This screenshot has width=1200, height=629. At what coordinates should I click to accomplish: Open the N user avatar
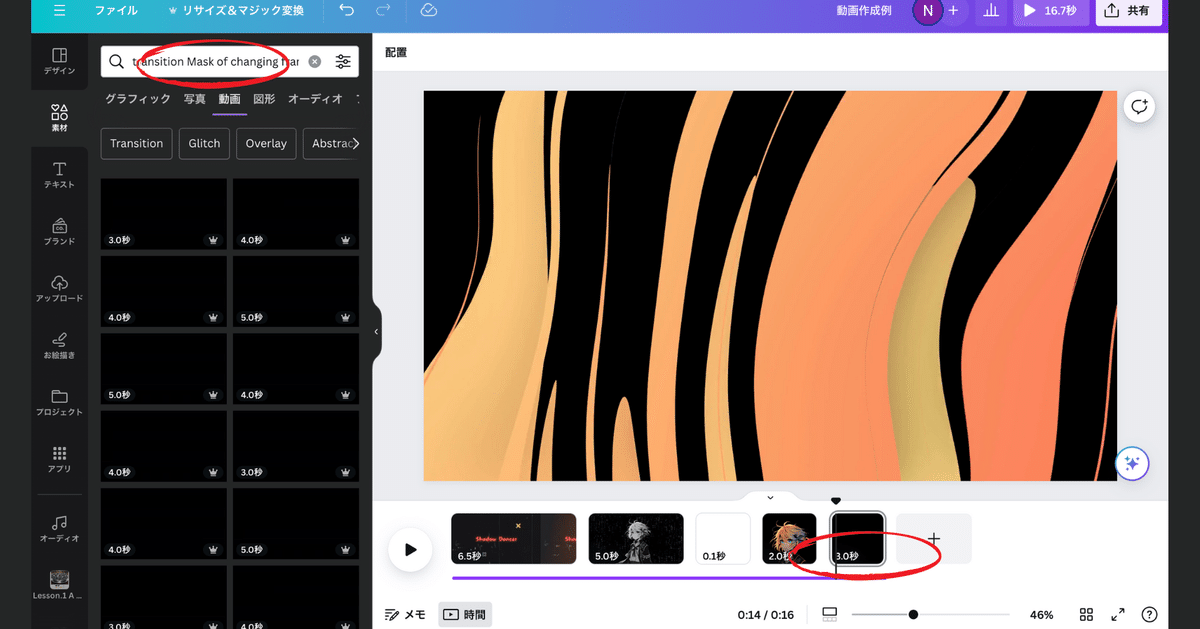pyautogui.click(x=927, y=11)
